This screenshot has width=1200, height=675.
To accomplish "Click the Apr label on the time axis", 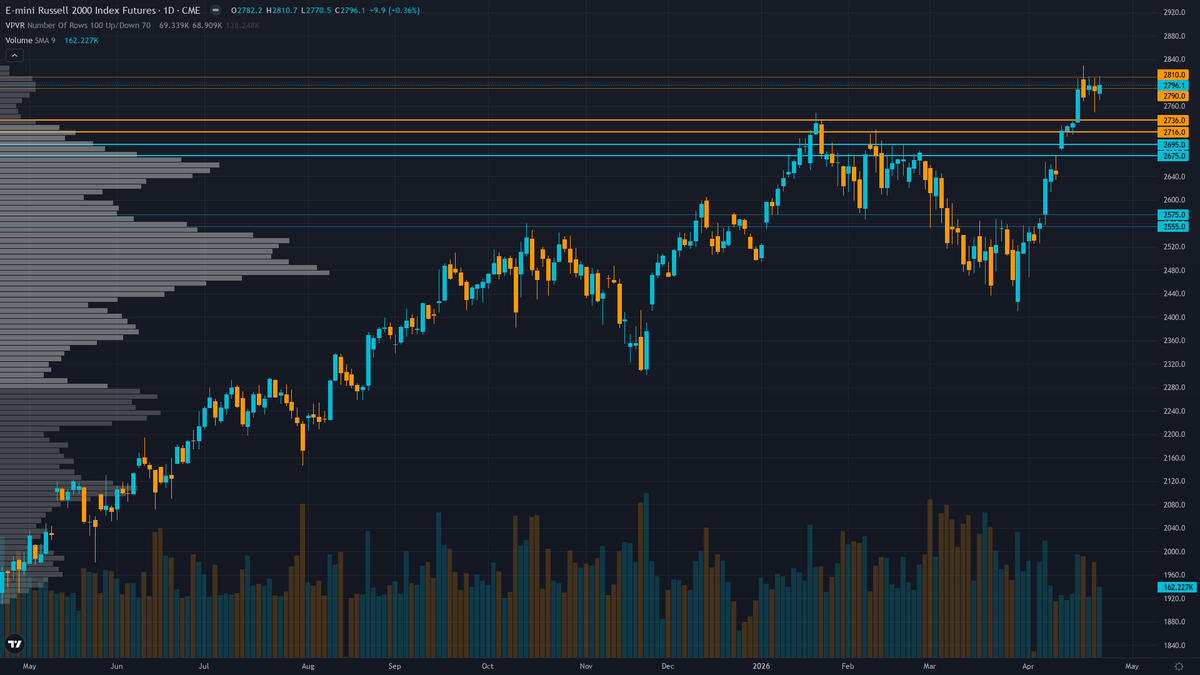I will [x=1029, y=665].
